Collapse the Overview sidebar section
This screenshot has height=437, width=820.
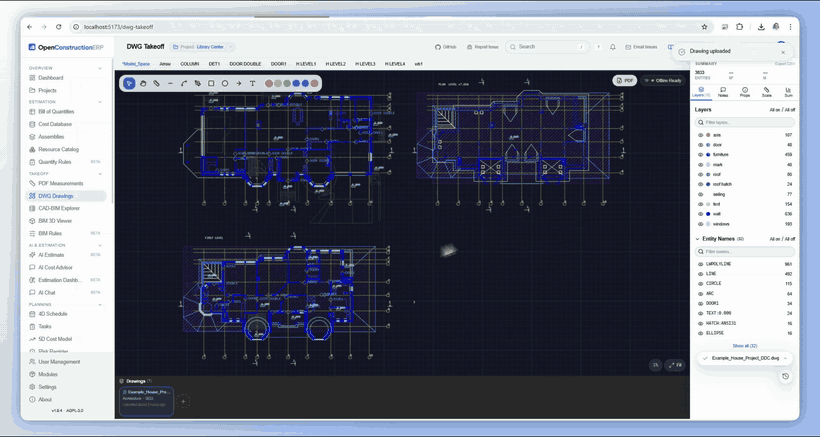pos(100,68)
